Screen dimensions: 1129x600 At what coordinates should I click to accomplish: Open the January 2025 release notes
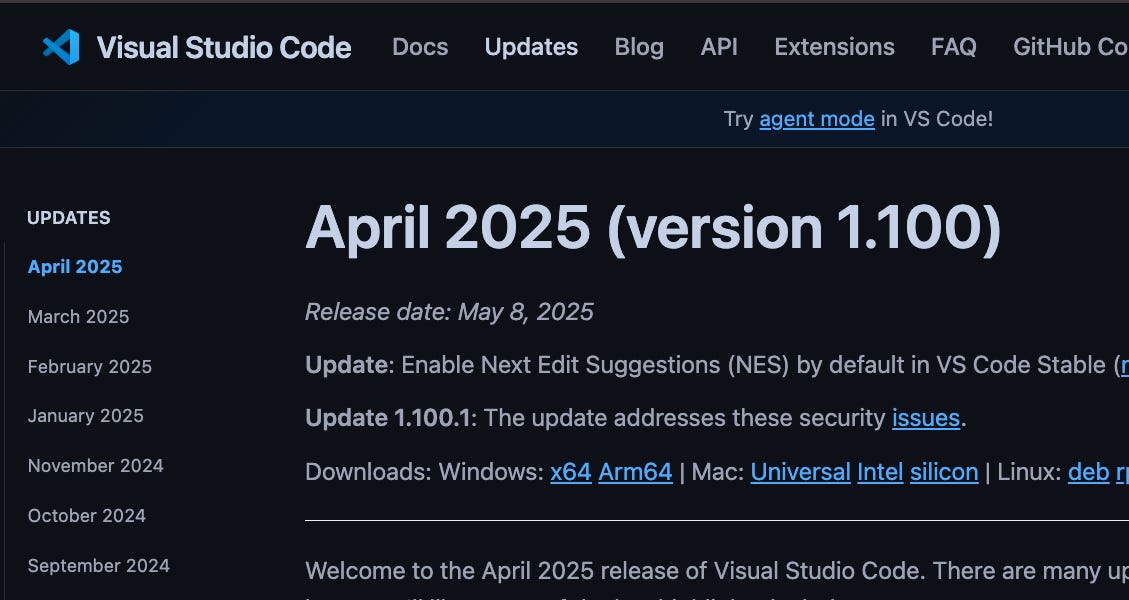point(85,415)
